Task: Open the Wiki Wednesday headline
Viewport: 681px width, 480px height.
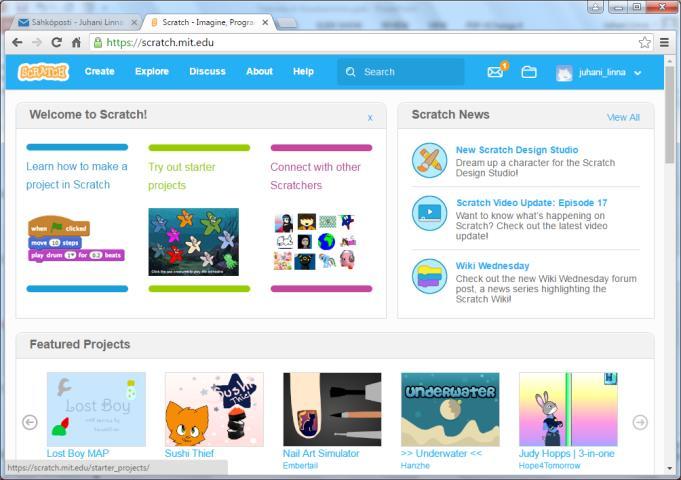Action: (x=493, y=266)
